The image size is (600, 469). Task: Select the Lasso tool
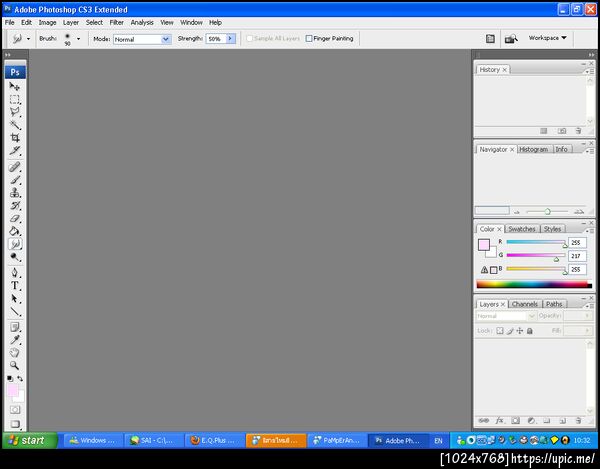click(15, 112)
